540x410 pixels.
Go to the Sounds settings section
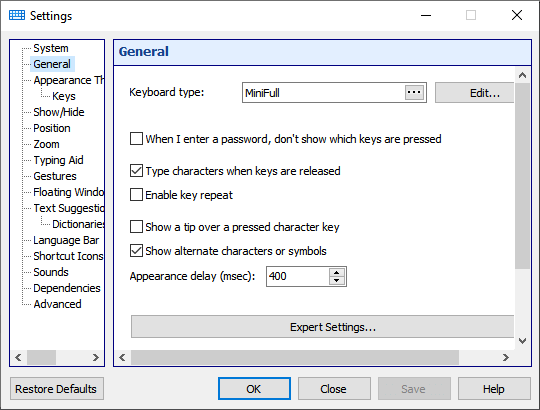pyautogui.click(x=51, y=272)
